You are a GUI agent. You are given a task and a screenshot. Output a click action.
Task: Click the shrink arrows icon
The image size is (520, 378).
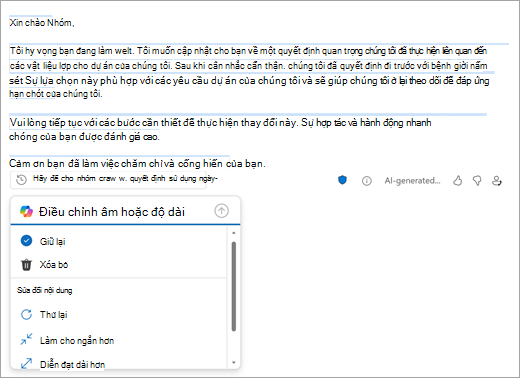point(26,339)
